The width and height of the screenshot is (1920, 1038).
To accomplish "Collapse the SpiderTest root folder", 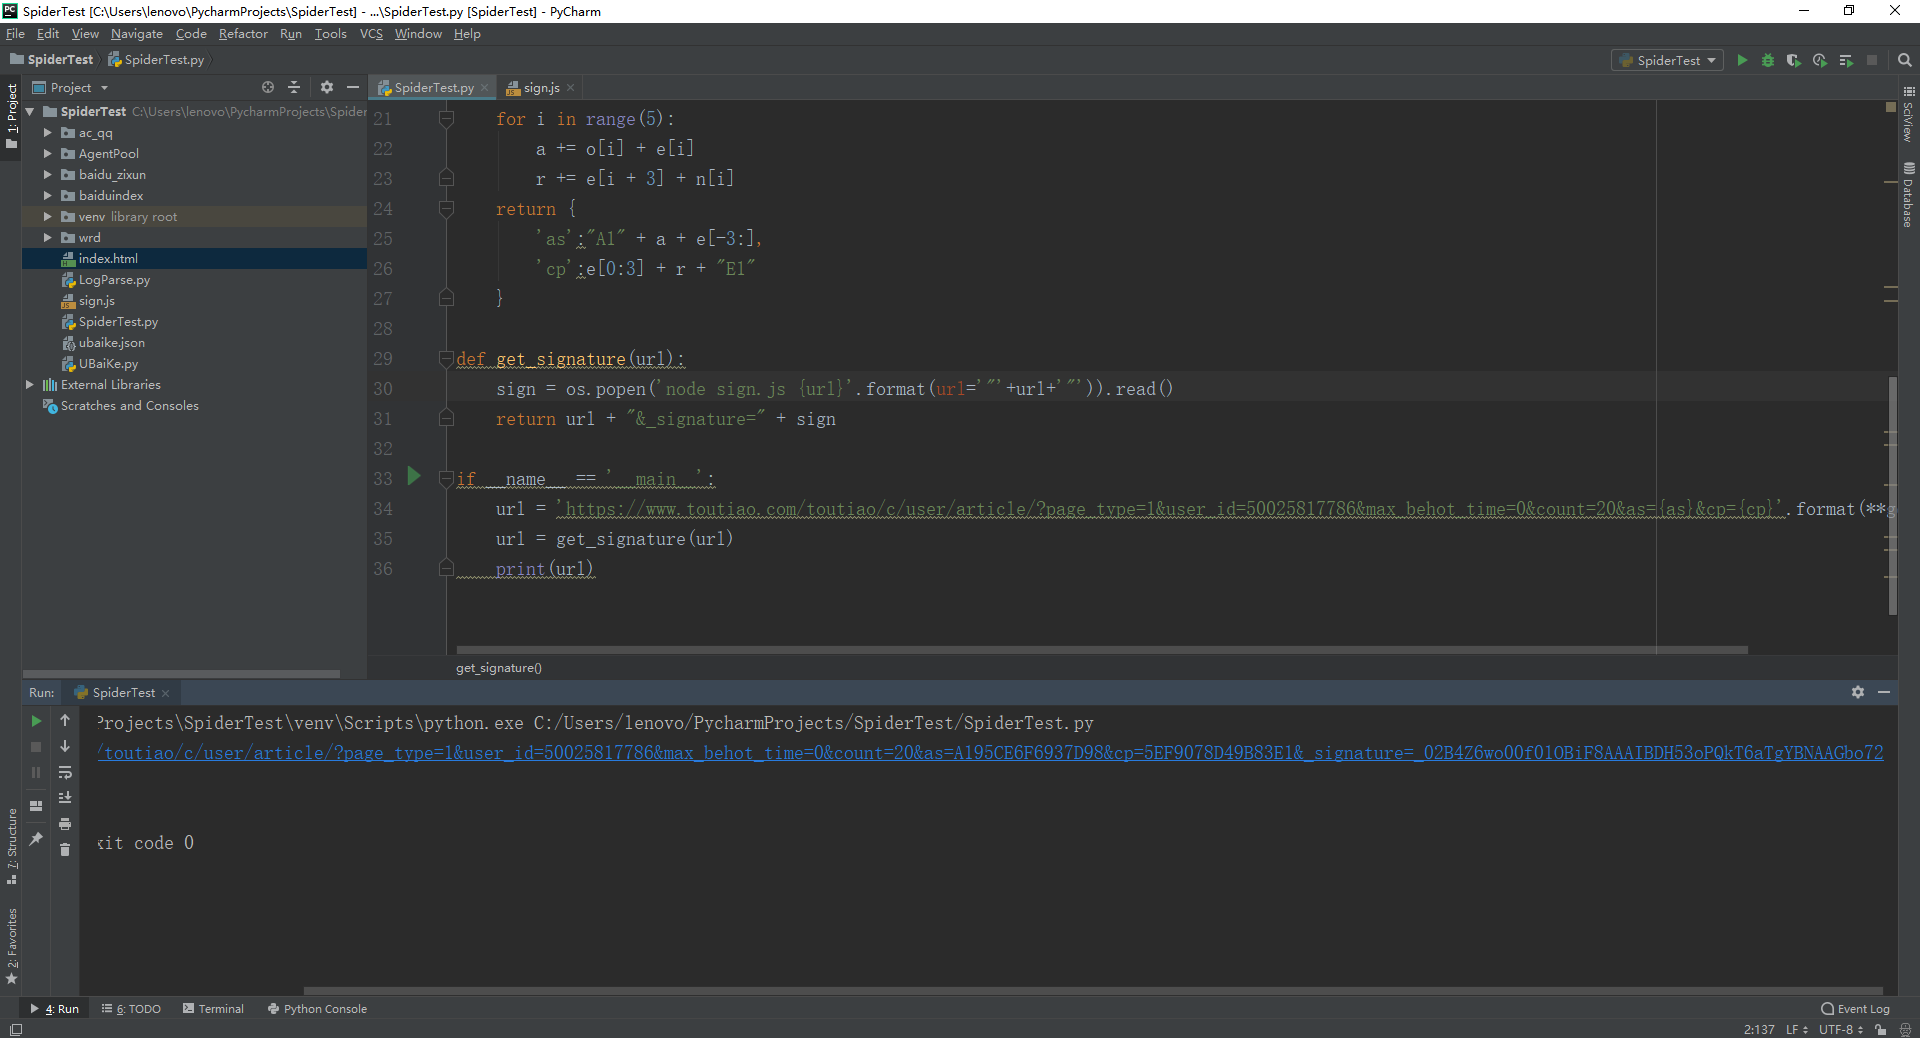I will 31,112.
